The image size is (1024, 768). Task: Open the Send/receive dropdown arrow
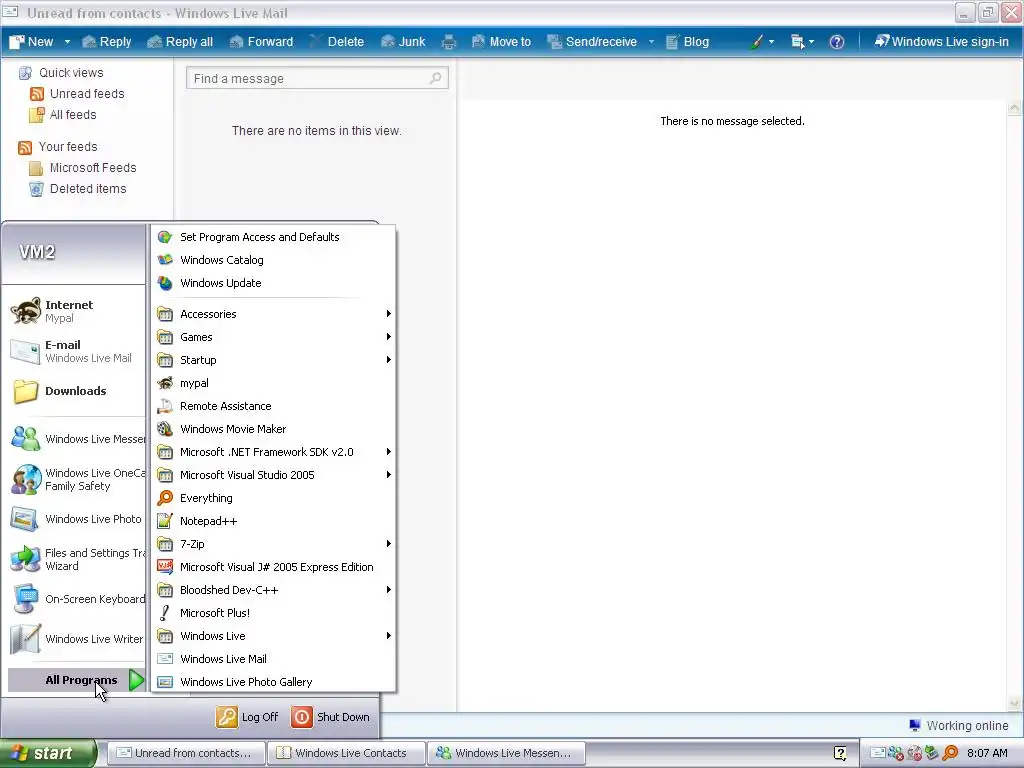coord(651,42)
